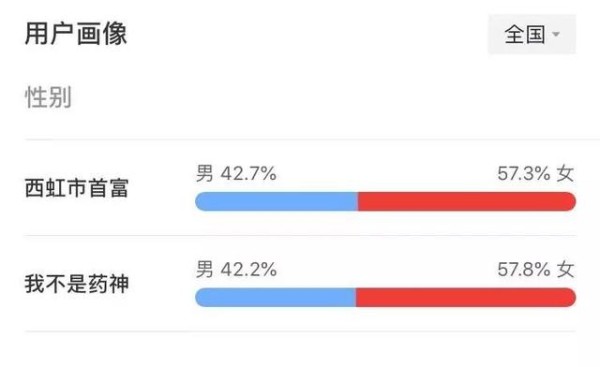Screen dimensions: 600x367
Task: Click the 57.8% 女 label
Action: 535,269
